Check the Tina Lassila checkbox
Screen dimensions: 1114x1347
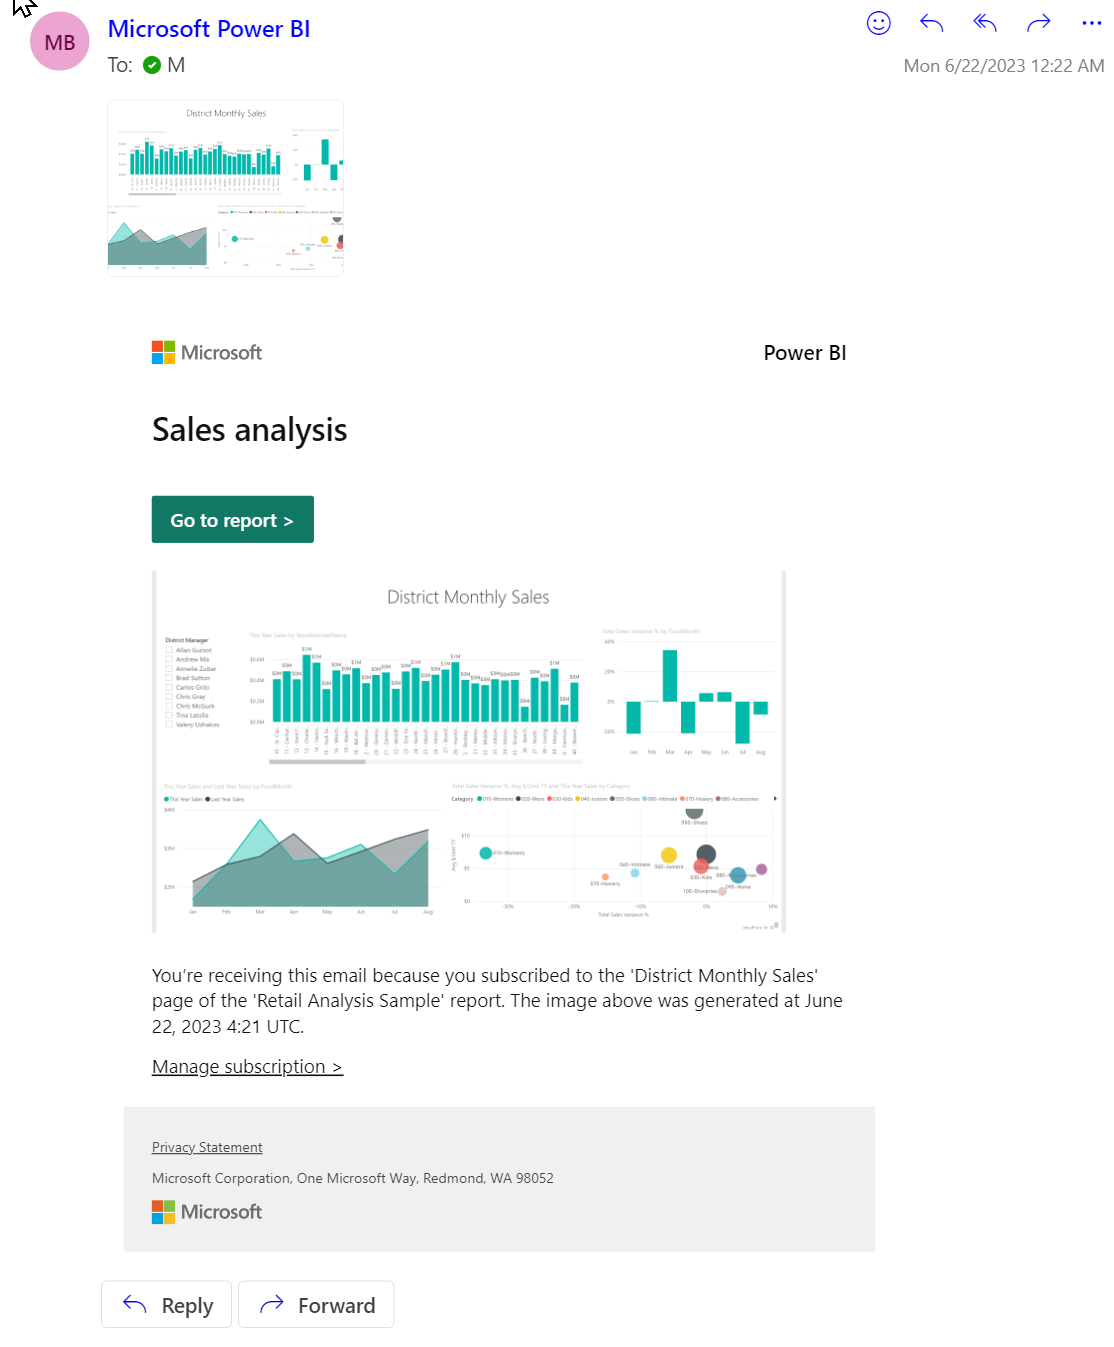[168, 715]
